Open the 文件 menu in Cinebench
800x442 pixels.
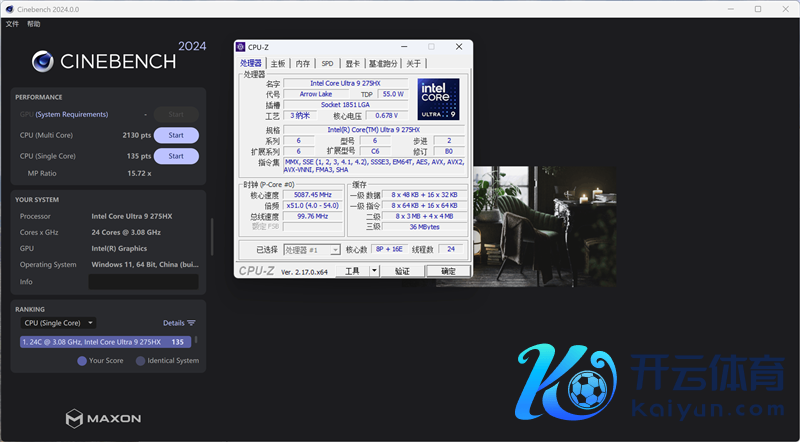pos(12,23)
